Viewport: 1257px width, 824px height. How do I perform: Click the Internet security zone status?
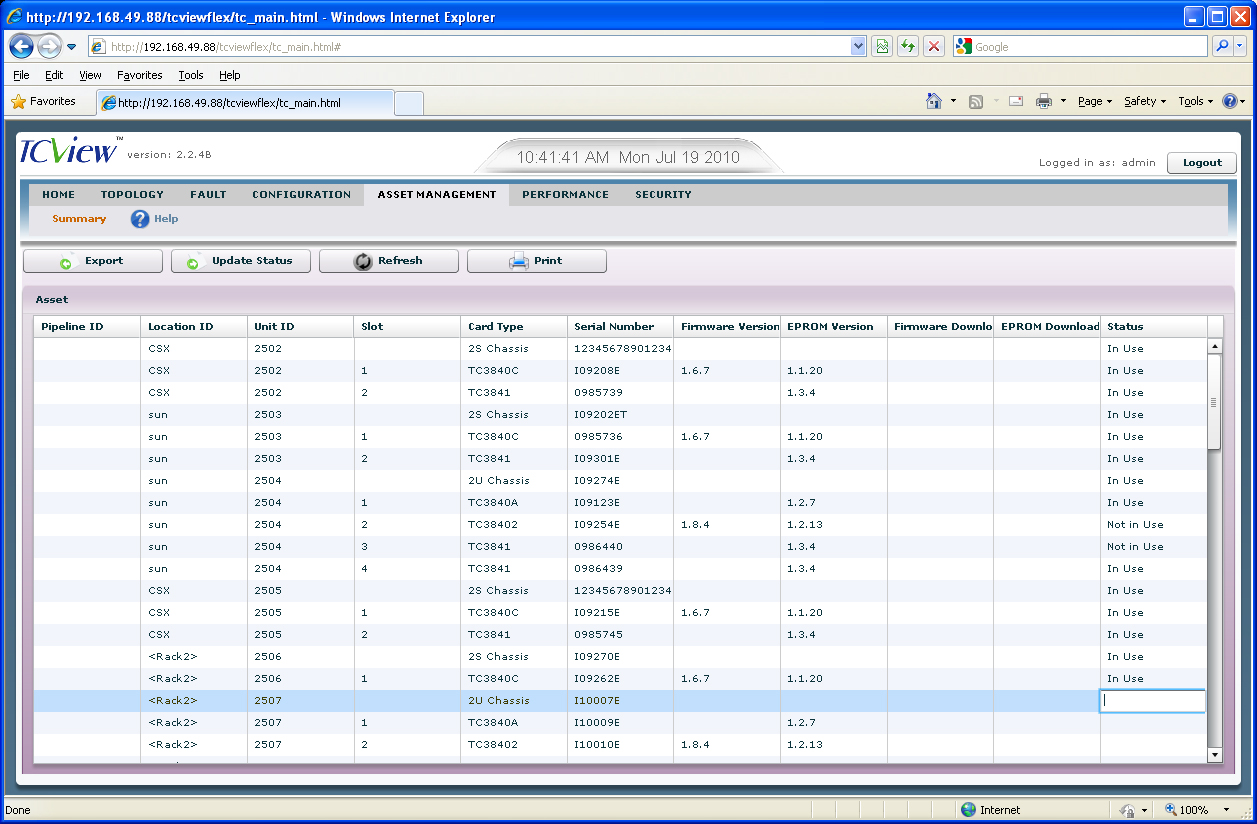click(990, 810)
